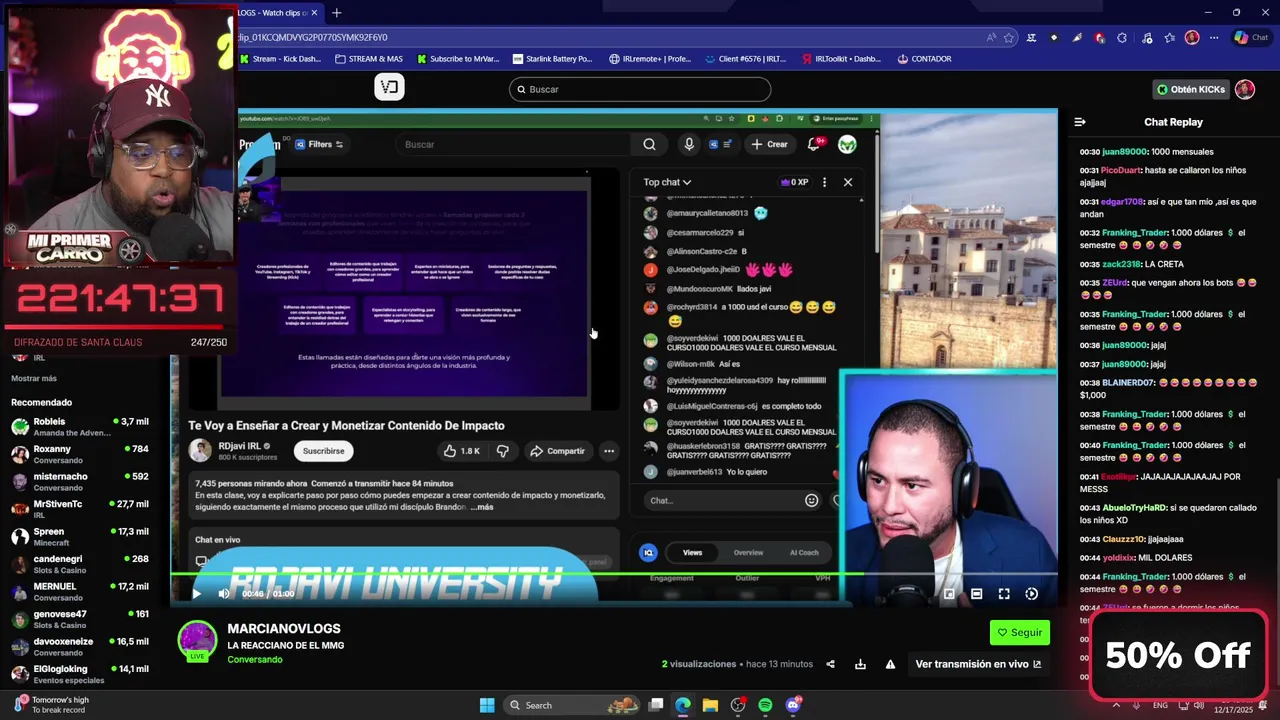Open Edge settings and more menu
Image resolution: width=1280 pixels, height=720 pixels.
[1214, 38]
